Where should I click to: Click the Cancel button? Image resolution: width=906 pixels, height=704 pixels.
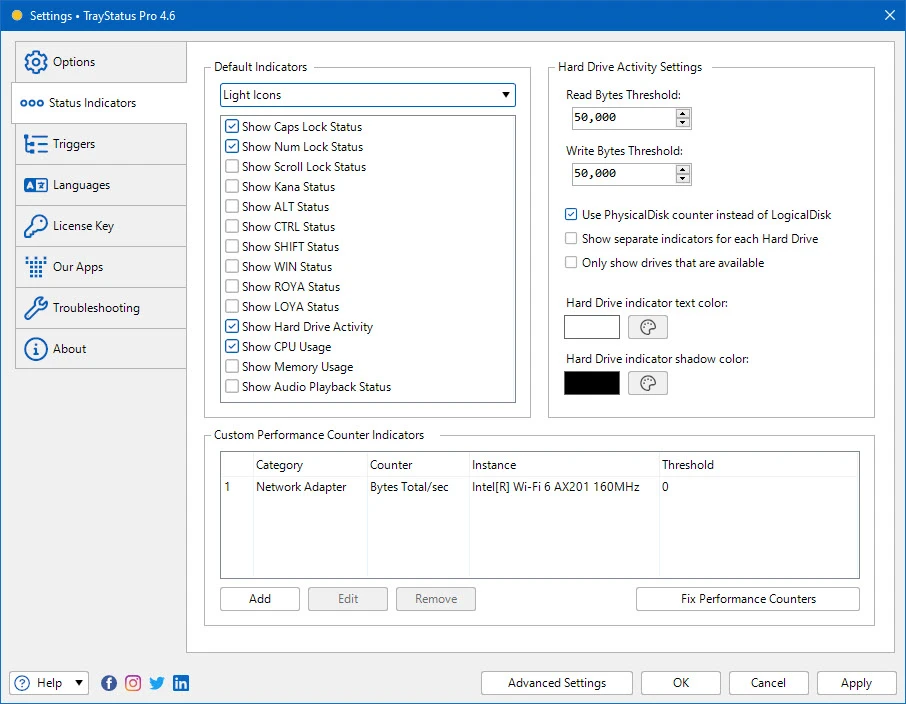coord(768,683)
